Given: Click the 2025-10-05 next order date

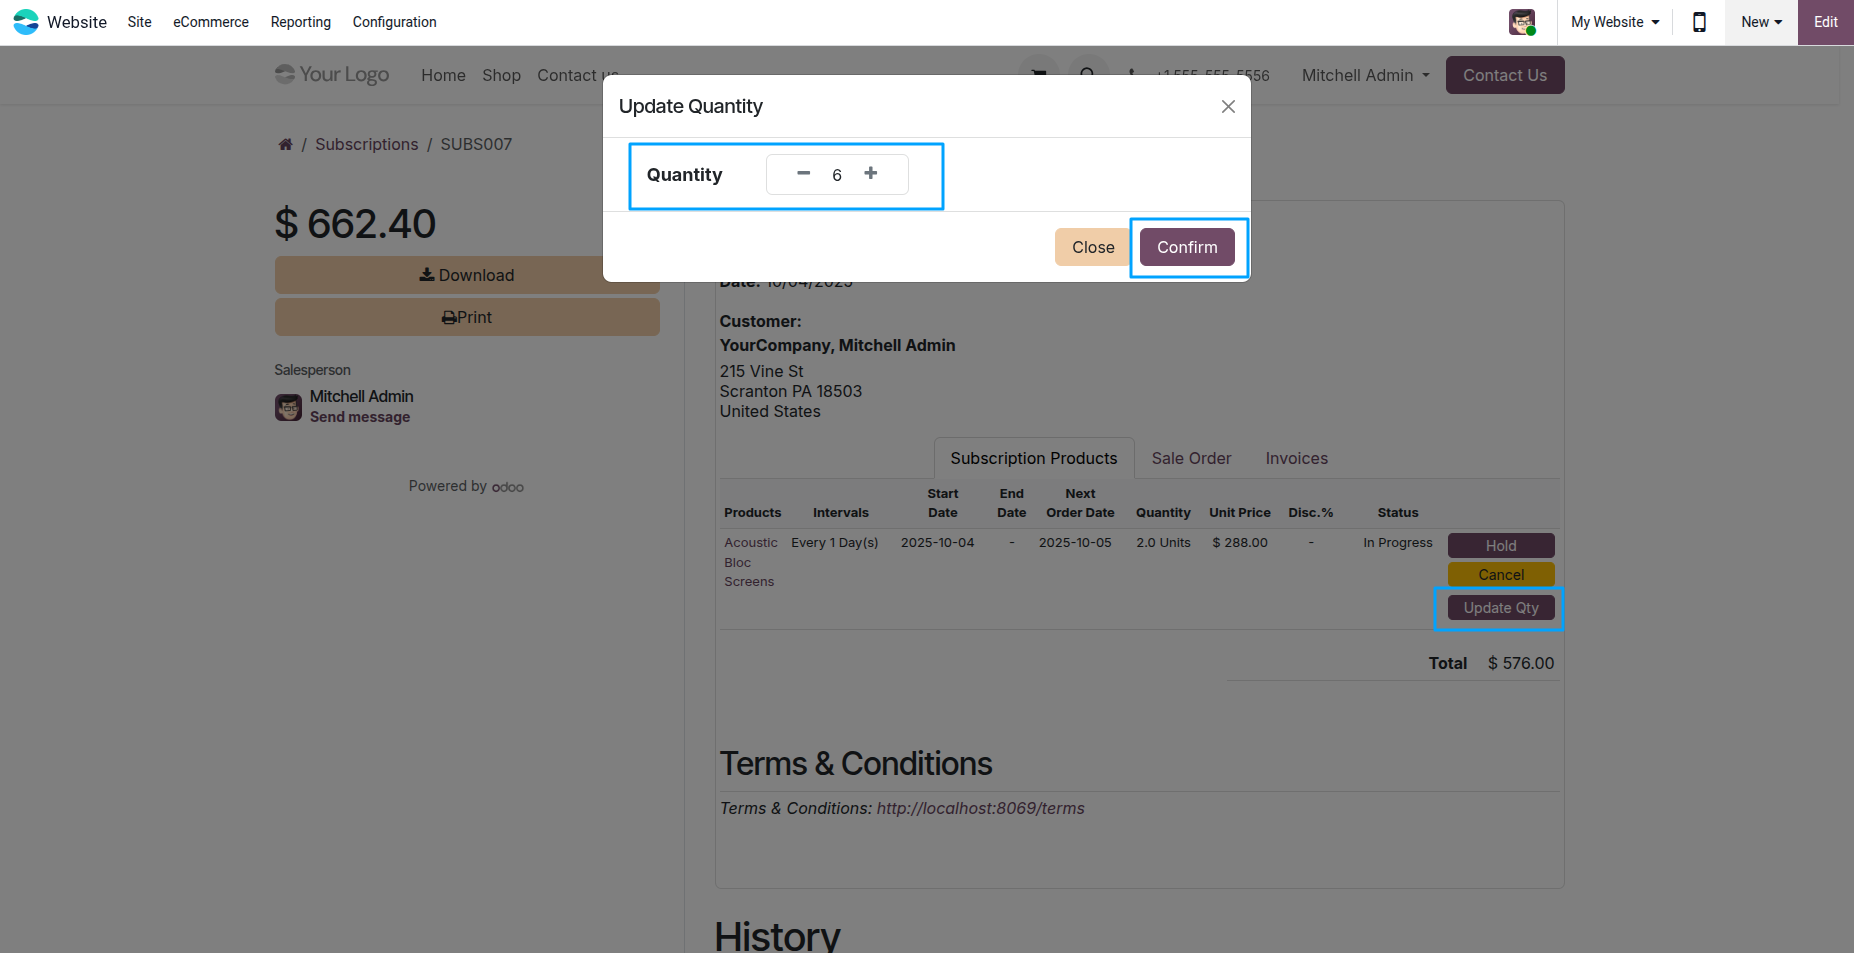Looking at the screenshot, I should [1075, 543].
